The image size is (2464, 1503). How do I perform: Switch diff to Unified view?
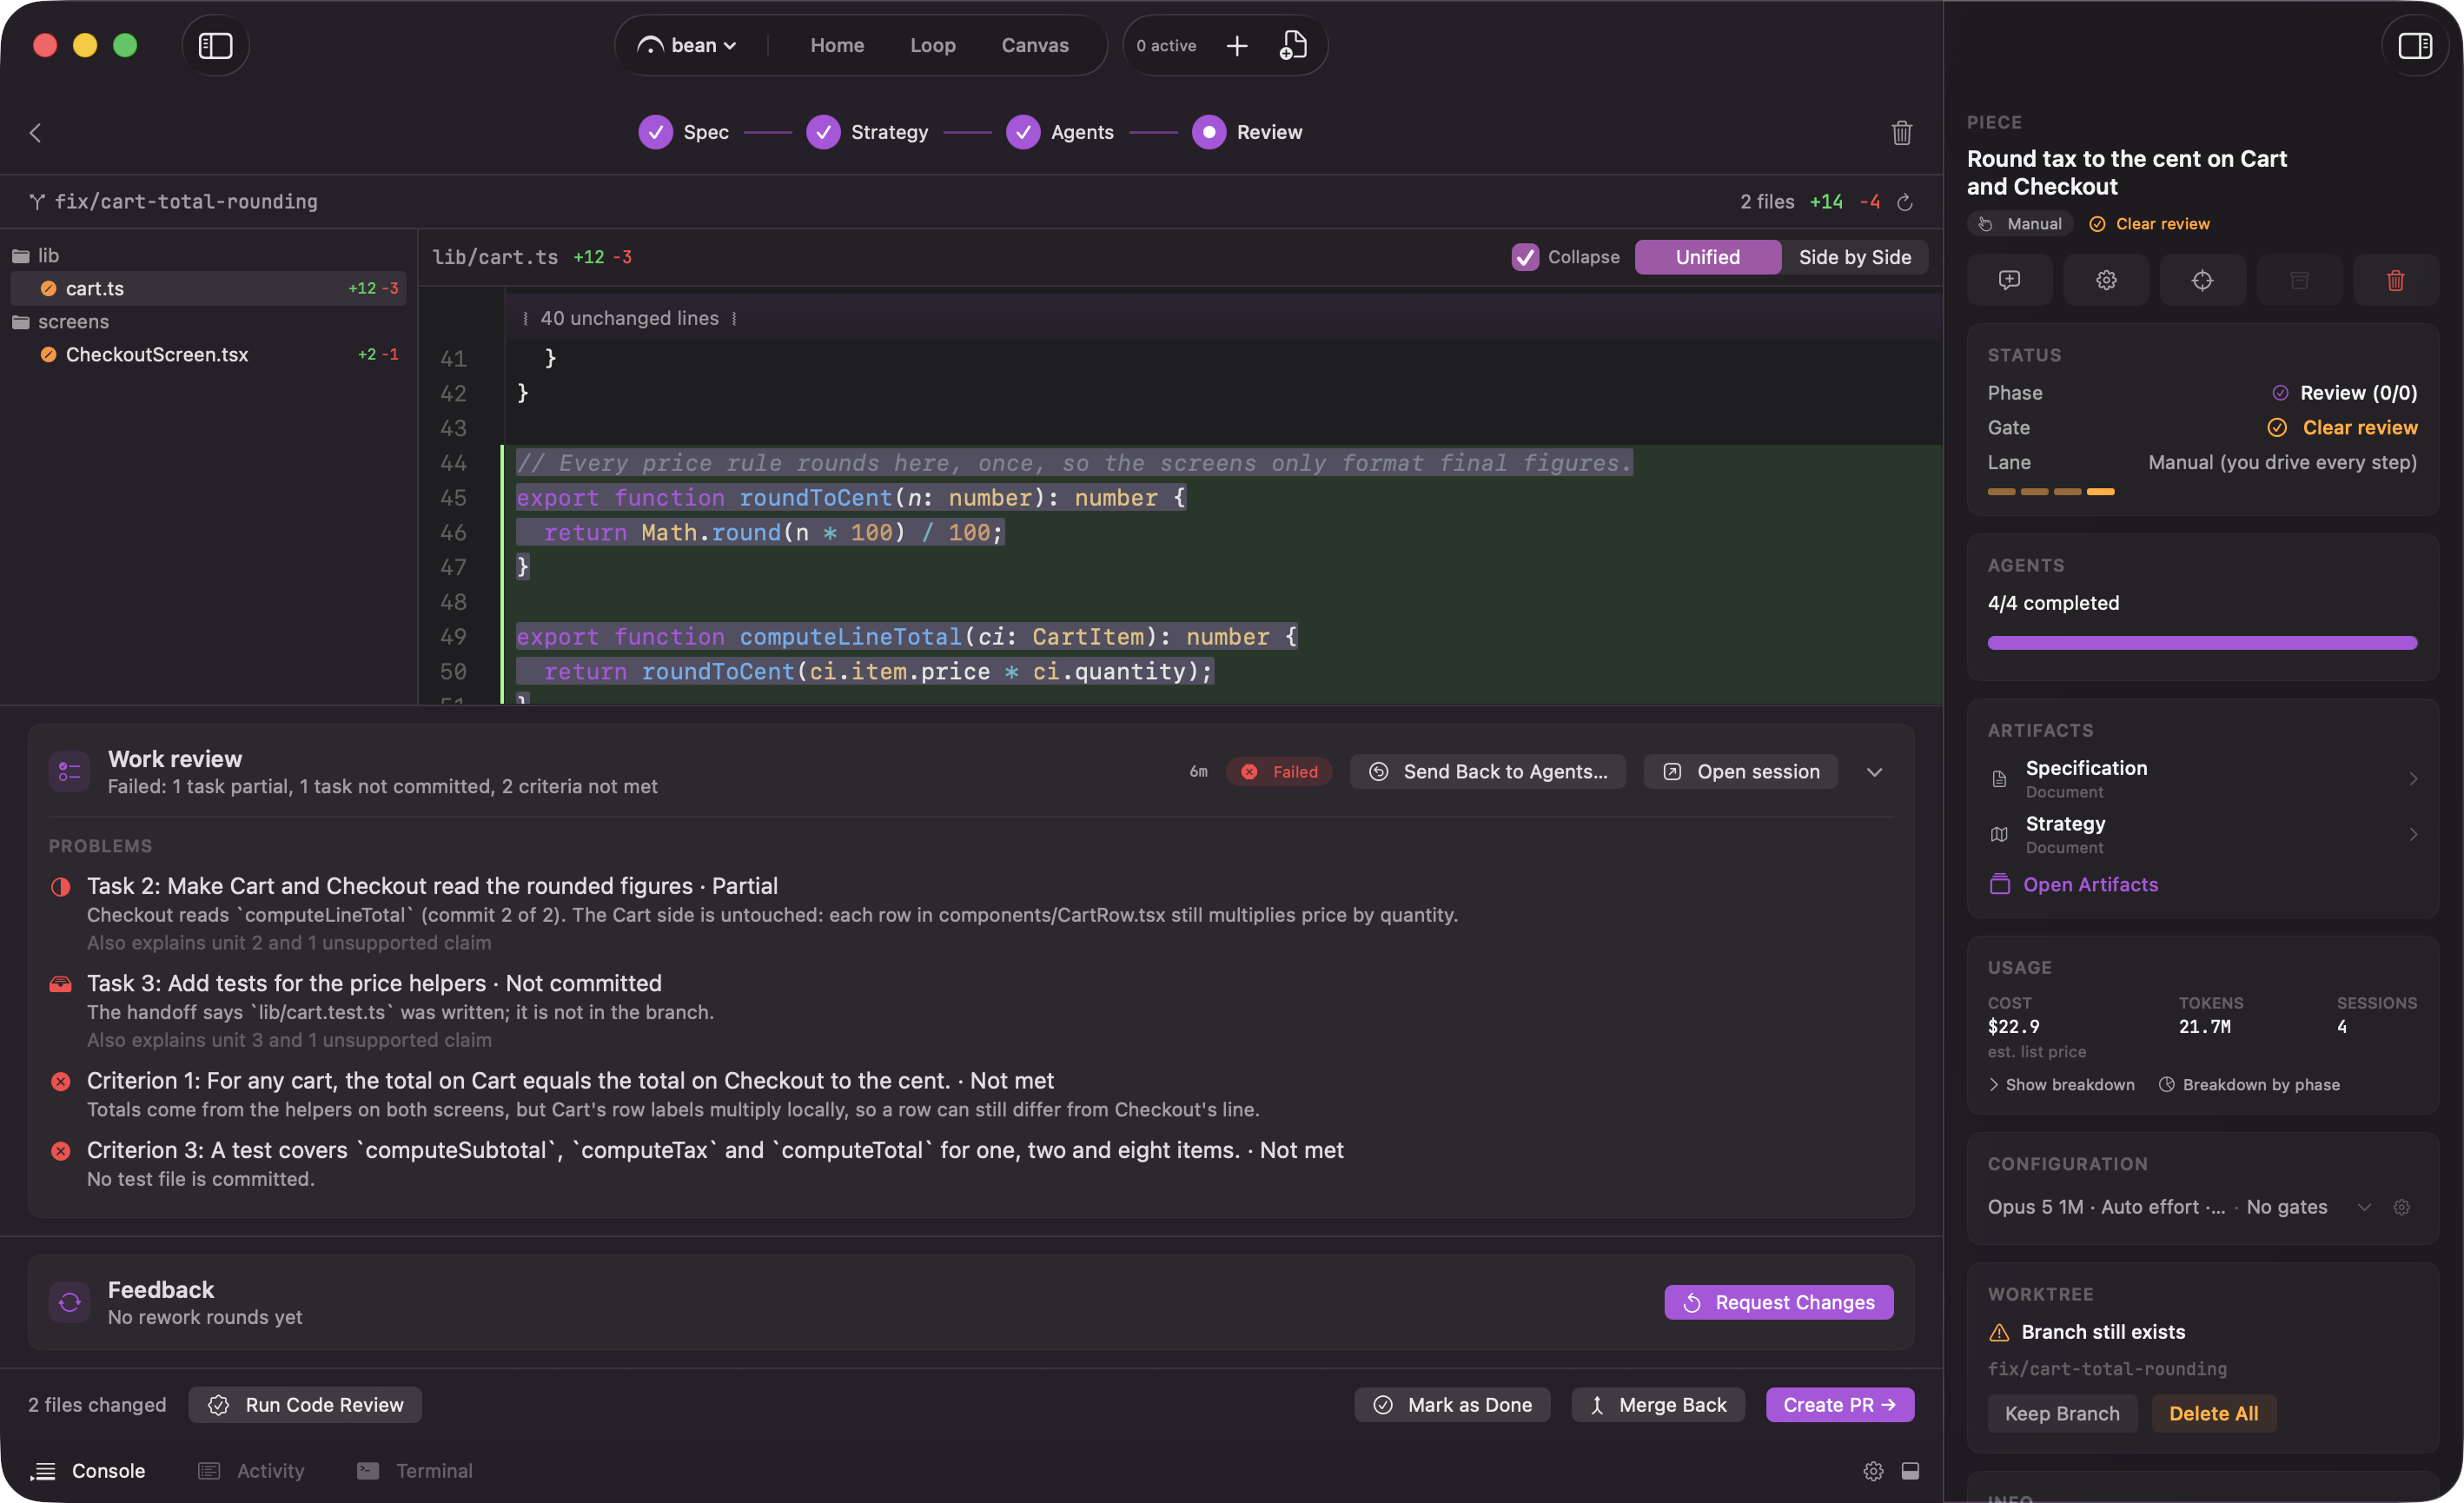click(x=1707, y=257)
